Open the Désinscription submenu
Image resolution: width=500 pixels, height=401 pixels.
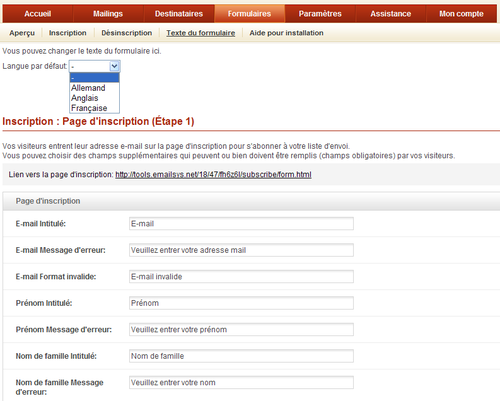click(x=127, y=33)
